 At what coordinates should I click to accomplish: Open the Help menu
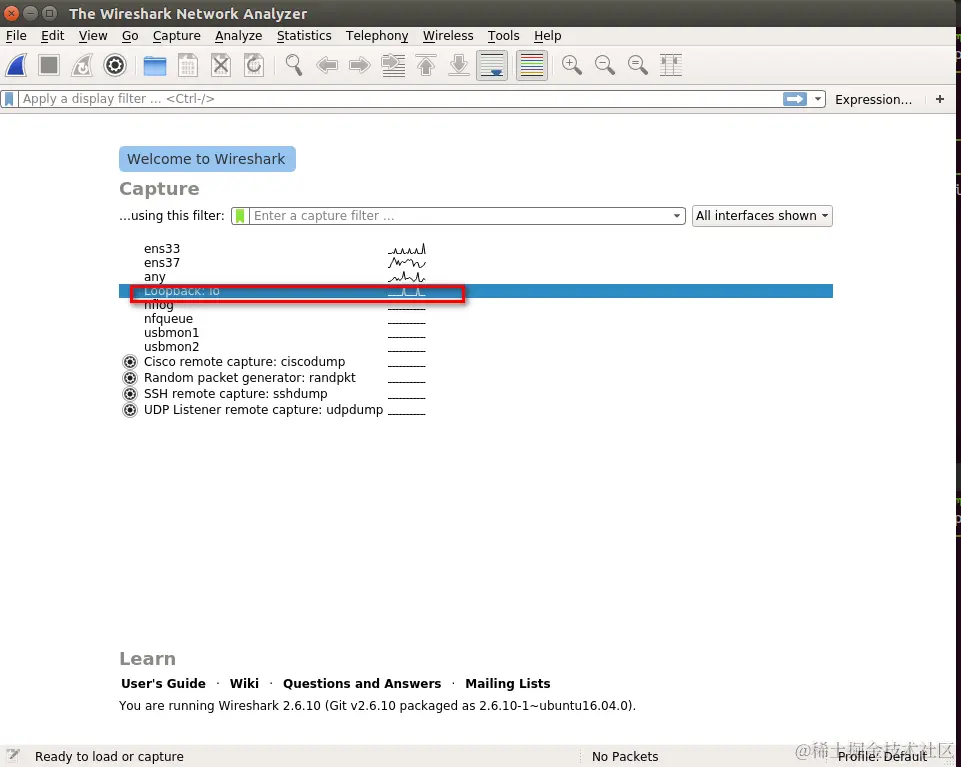pyautogui.click(x=547, y=36)
